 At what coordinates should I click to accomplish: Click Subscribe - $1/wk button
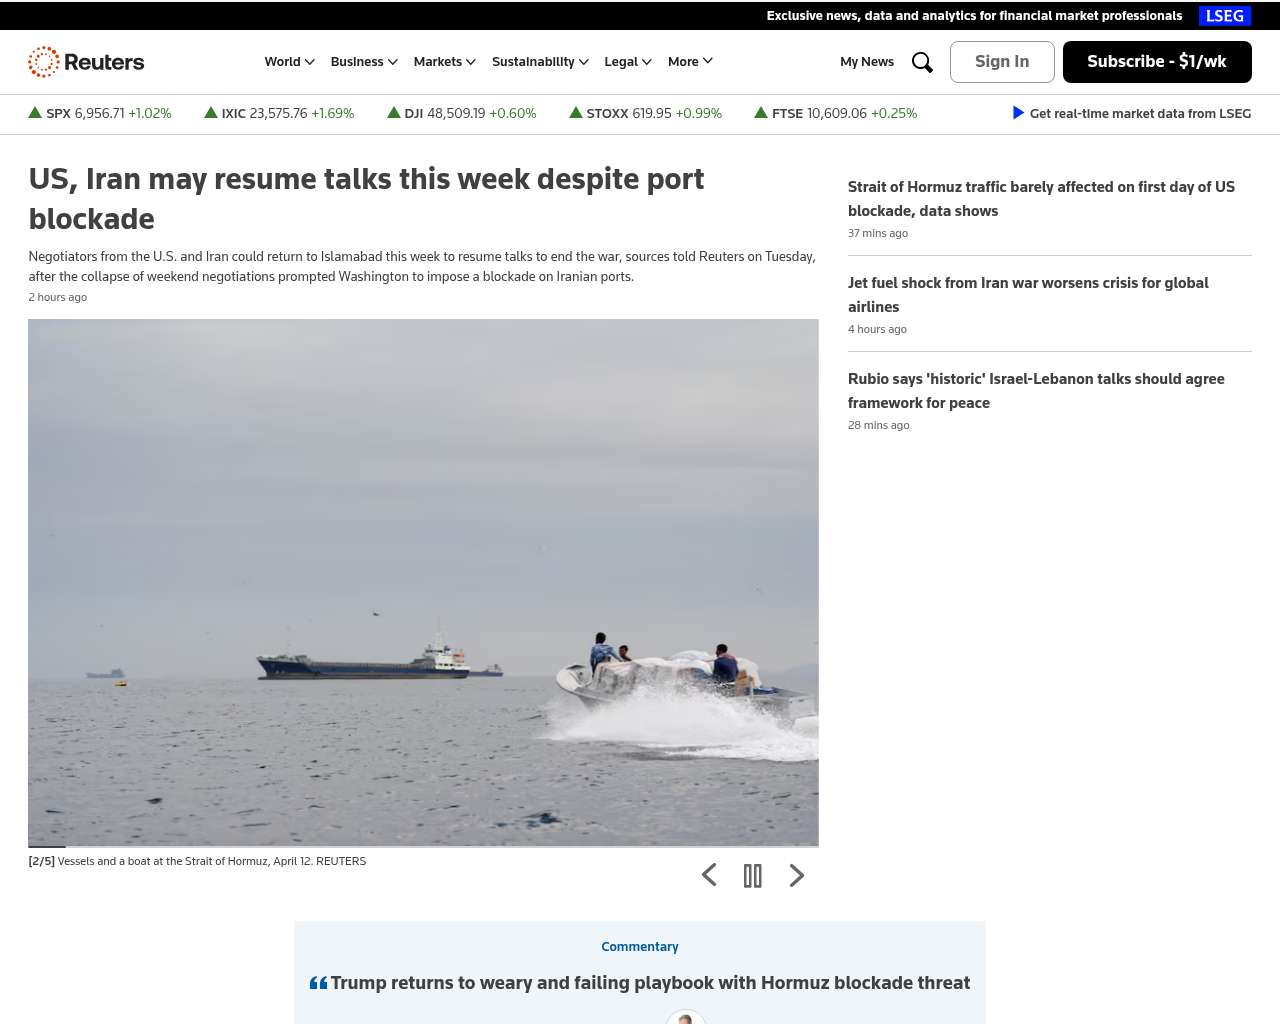(x=1157, y=62)
